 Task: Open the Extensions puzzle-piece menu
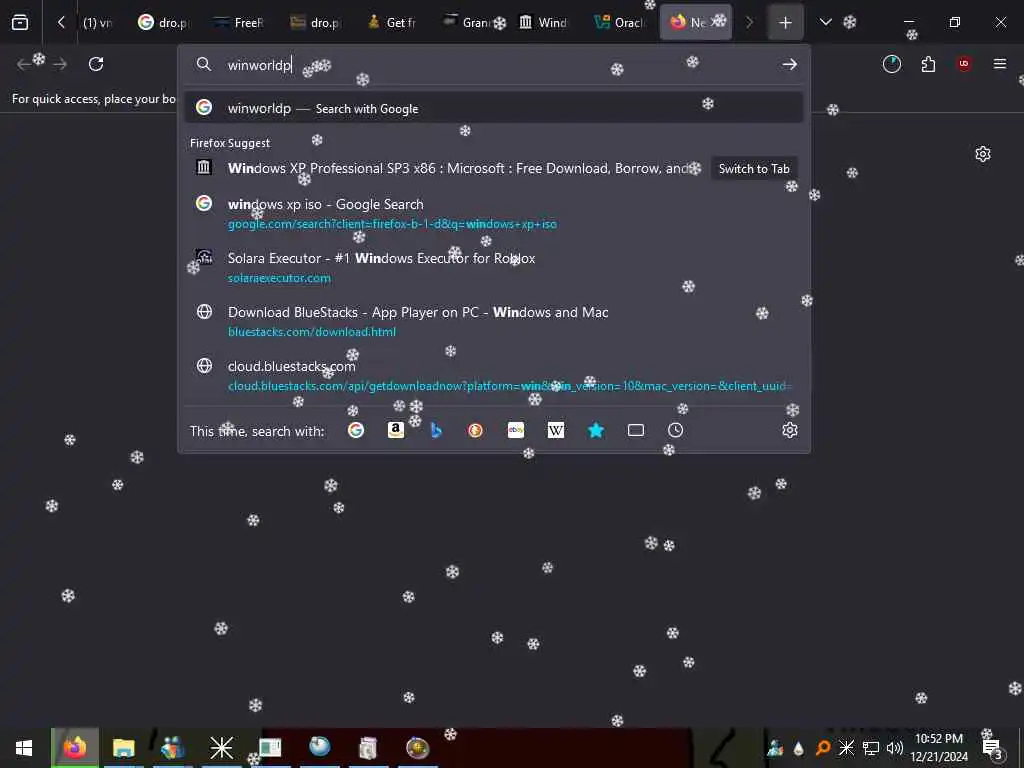(x=928, y=64)
